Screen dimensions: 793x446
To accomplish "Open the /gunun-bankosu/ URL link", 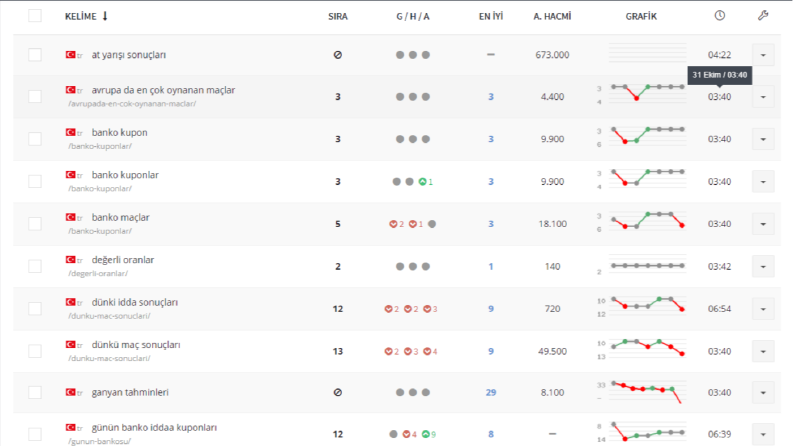I will 100,441.
